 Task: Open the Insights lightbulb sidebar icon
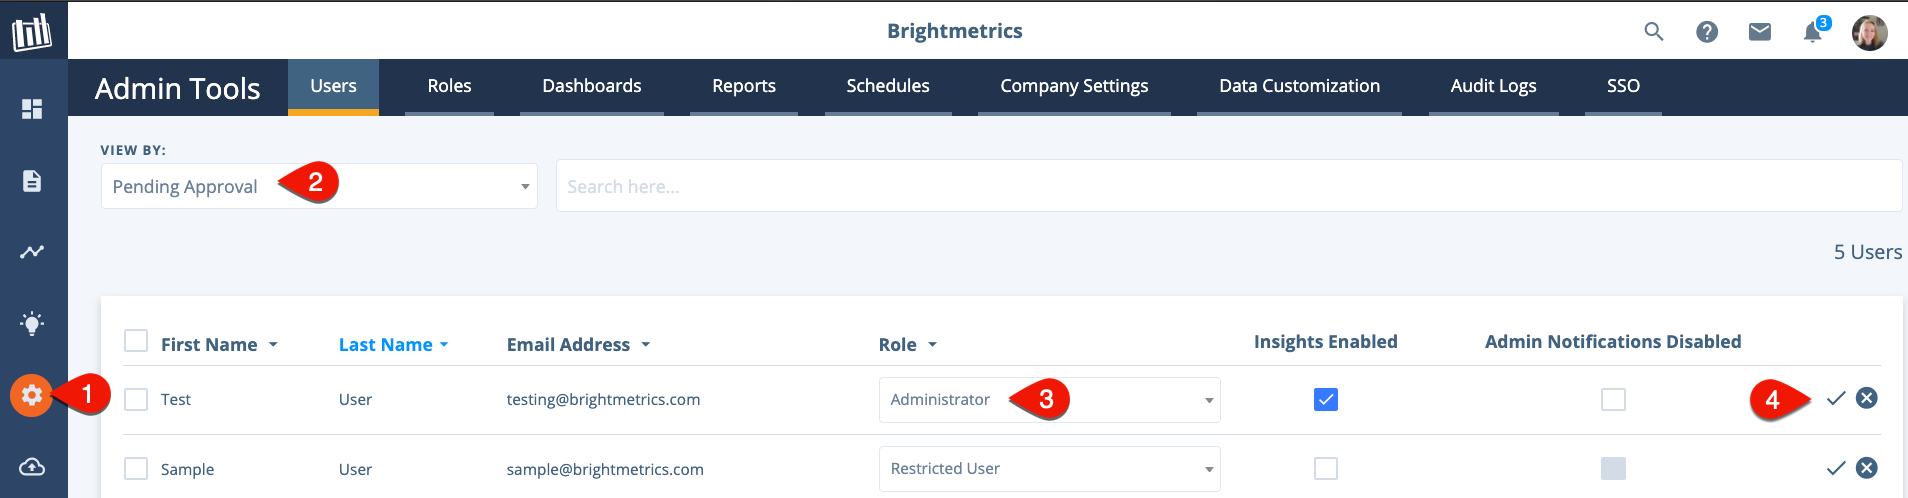(x=32, y=323)
